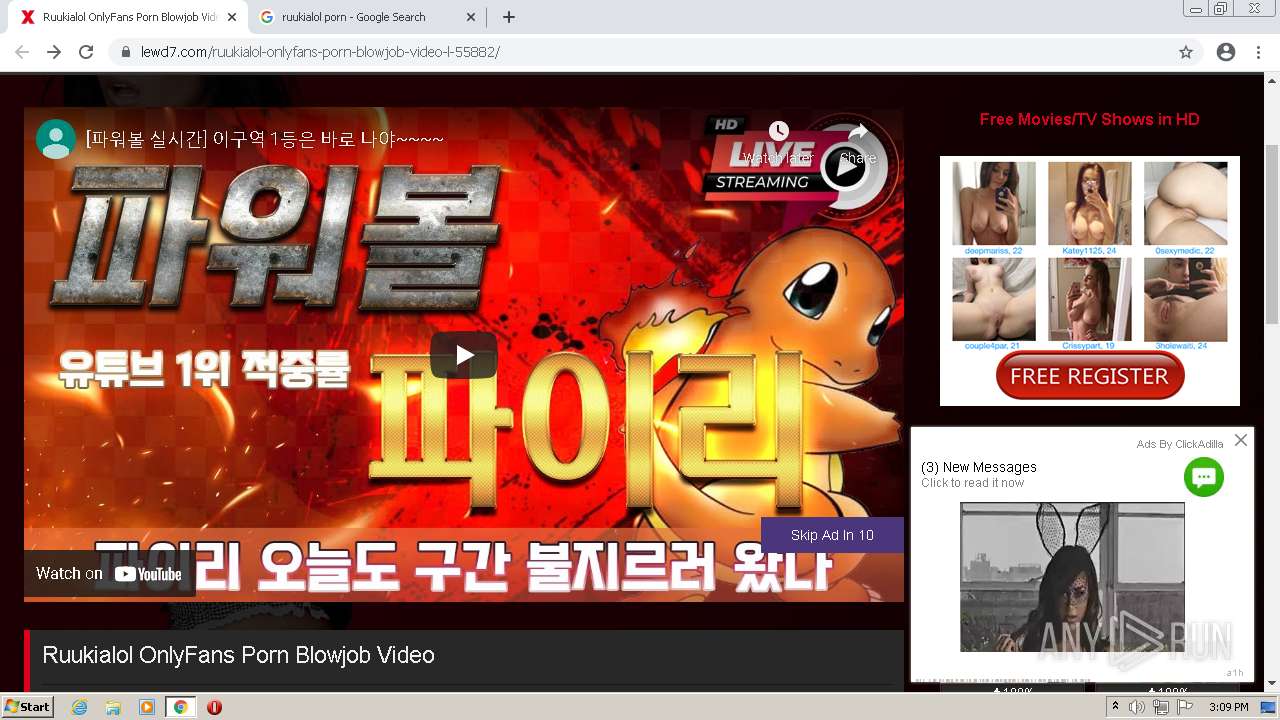This screenshot has height=720, width=1280.
Task: Open Chrome's three-dot menu
Action: click(1258, 52)
